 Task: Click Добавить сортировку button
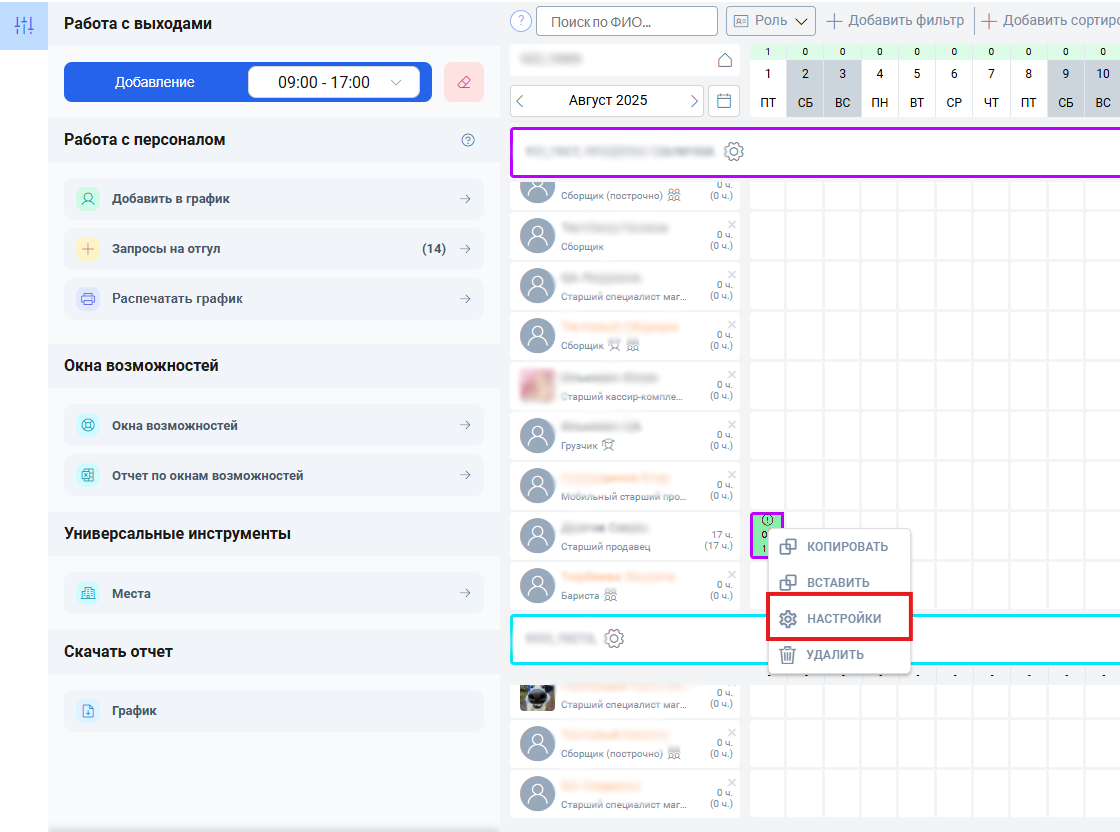[1050, 21]
